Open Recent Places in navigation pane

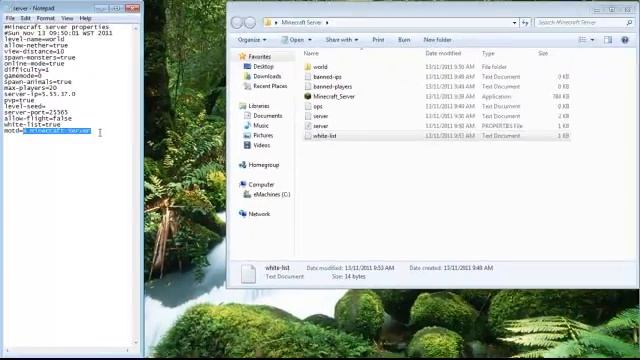point(270,86)
